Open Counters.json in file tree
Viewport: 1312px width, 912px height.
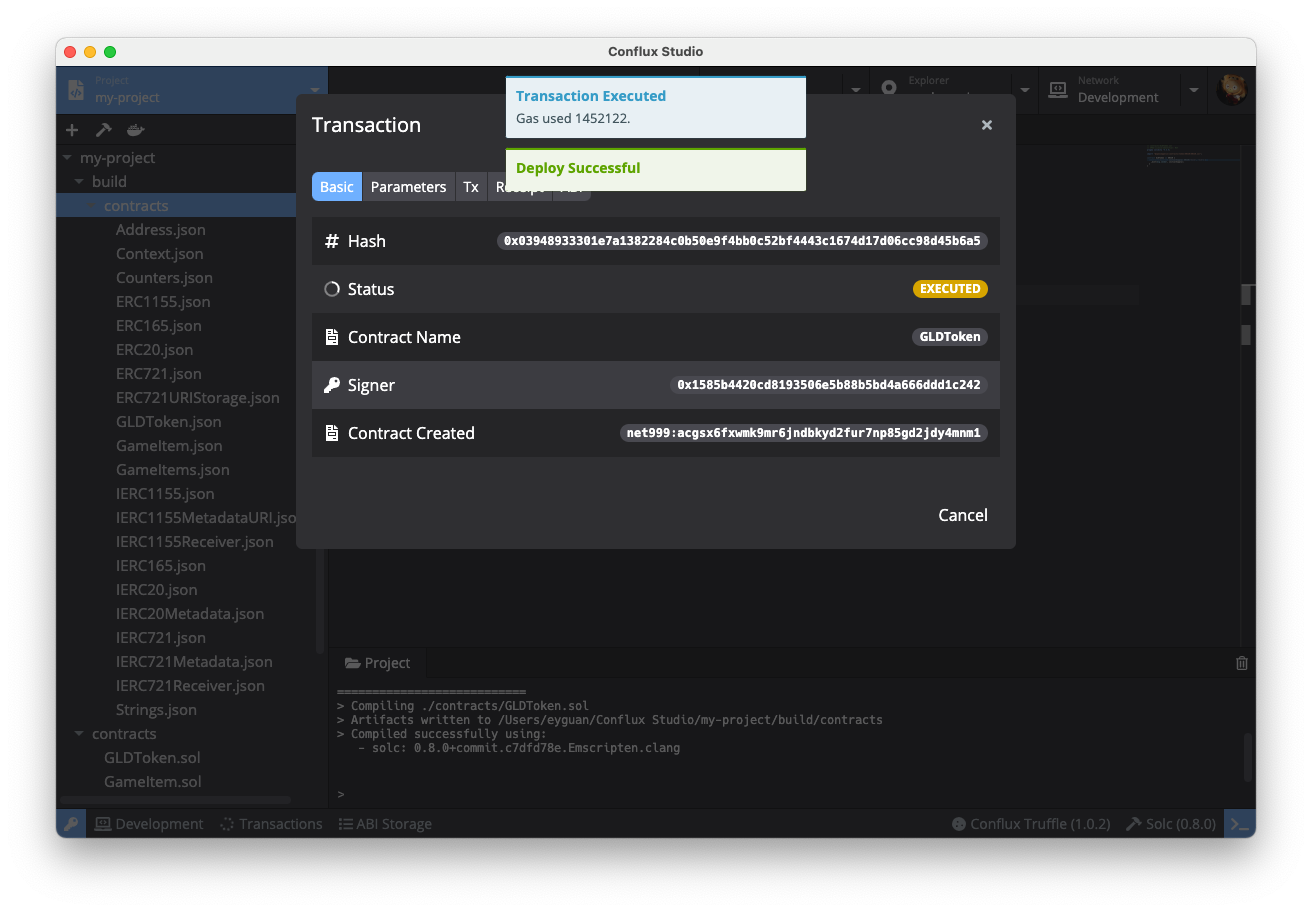click(x=164, y=278)
